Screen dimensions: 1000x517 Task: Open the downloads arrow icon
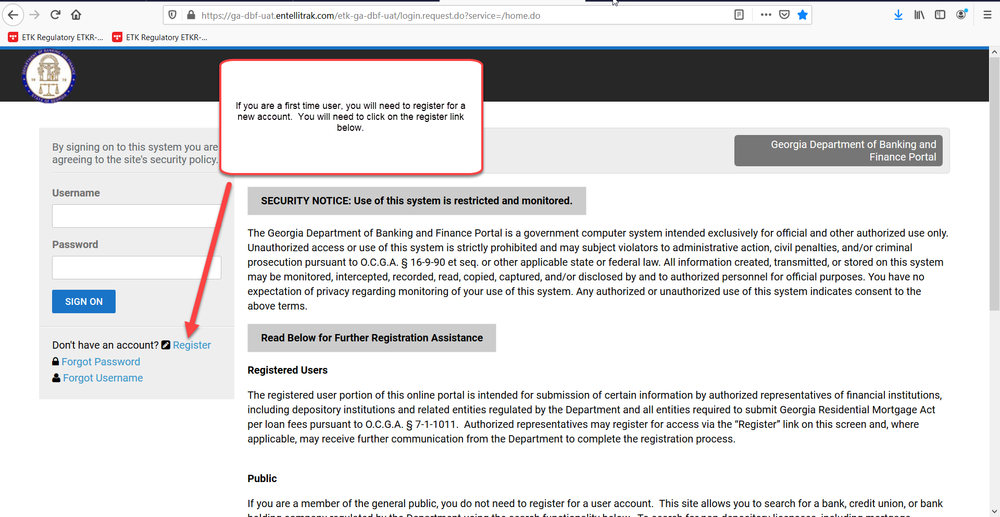click(897, 16)
